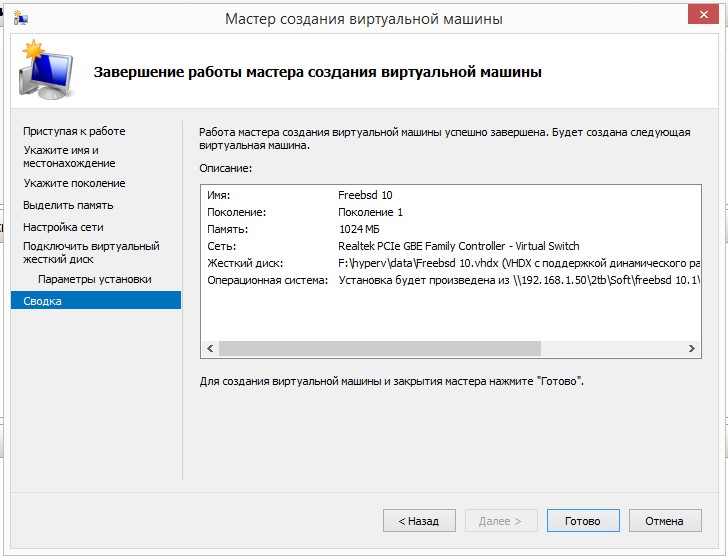The width and height of the screenshot is (728, 557).
Task: Click the disabled Далее button
Action: [501, 521]
